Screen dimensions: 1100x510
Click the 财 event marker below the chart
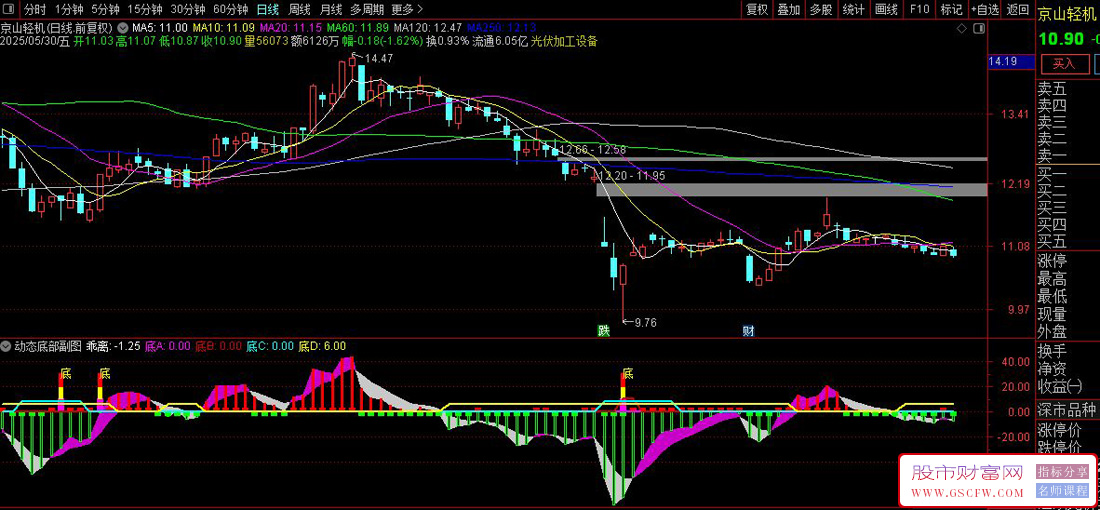(x=749, y=330)
